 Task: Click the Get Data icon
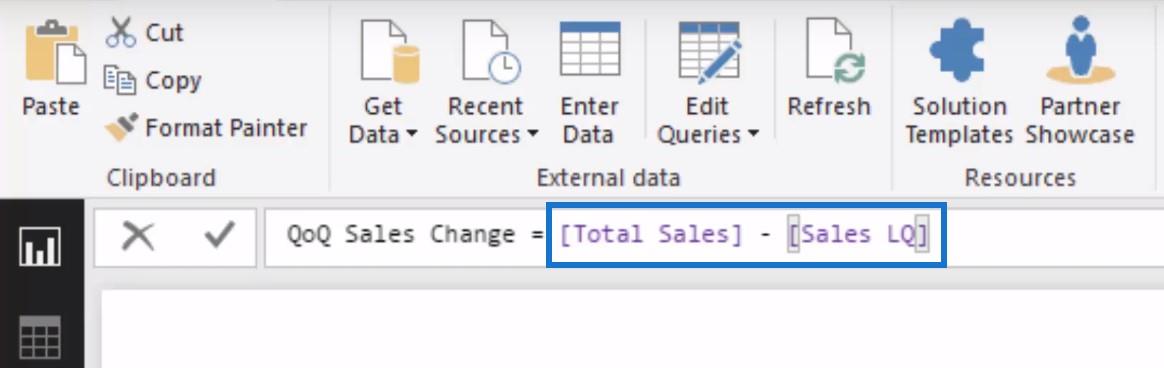click(x=390, y=51)
